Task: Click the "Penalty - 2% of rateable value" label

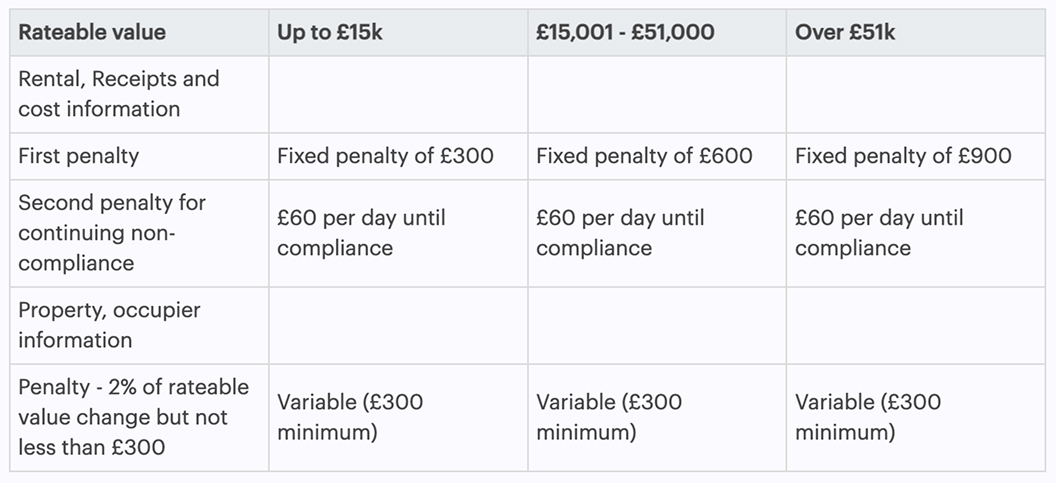Action: click(x=133, y=417)
